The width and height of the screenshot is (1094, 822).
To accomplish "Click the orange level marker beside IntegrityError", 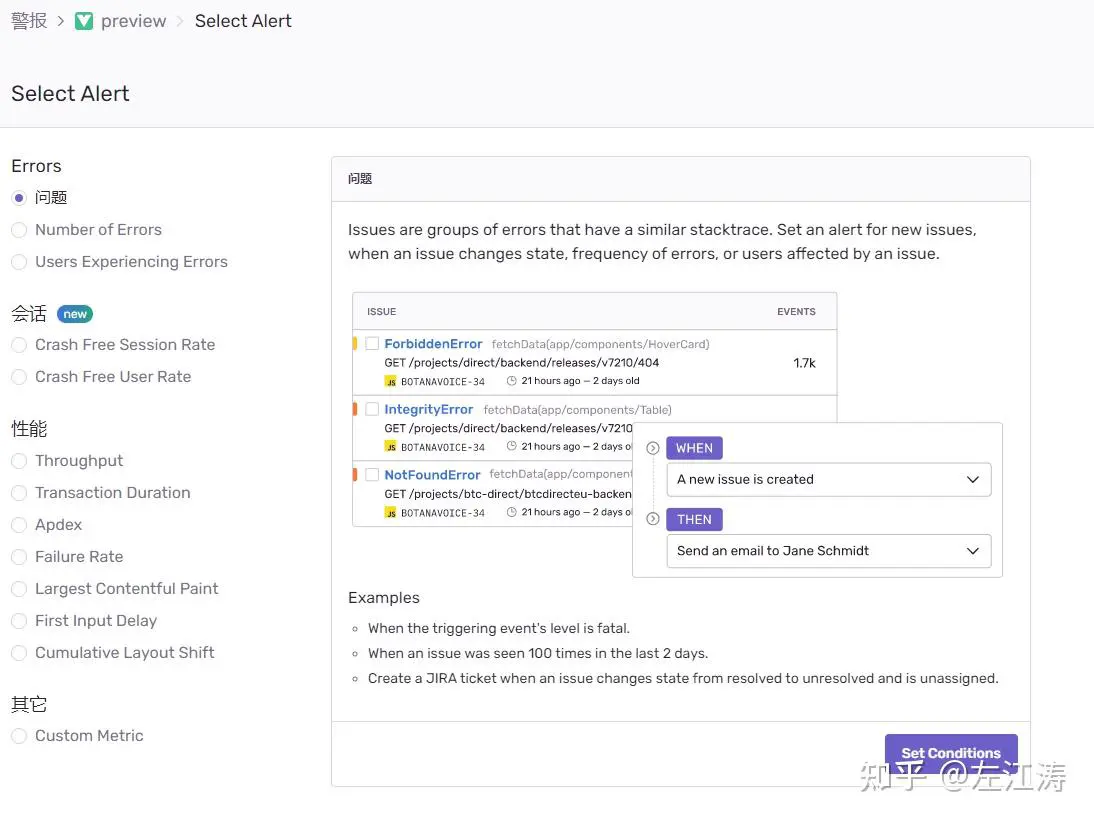I will point(355,409).
